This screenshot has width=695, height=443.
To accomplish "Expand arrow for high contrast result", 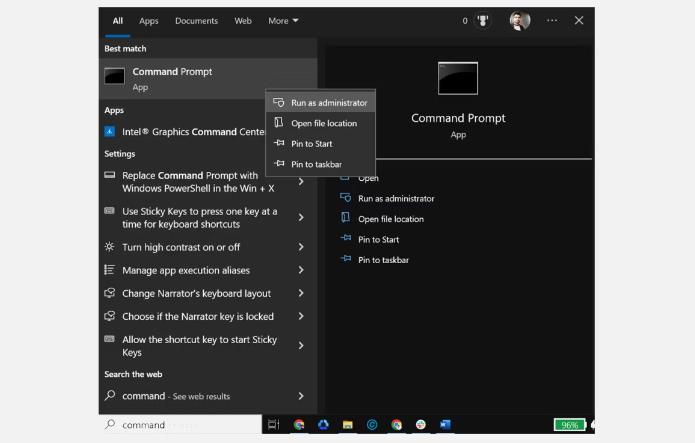I will pos(301,247).
